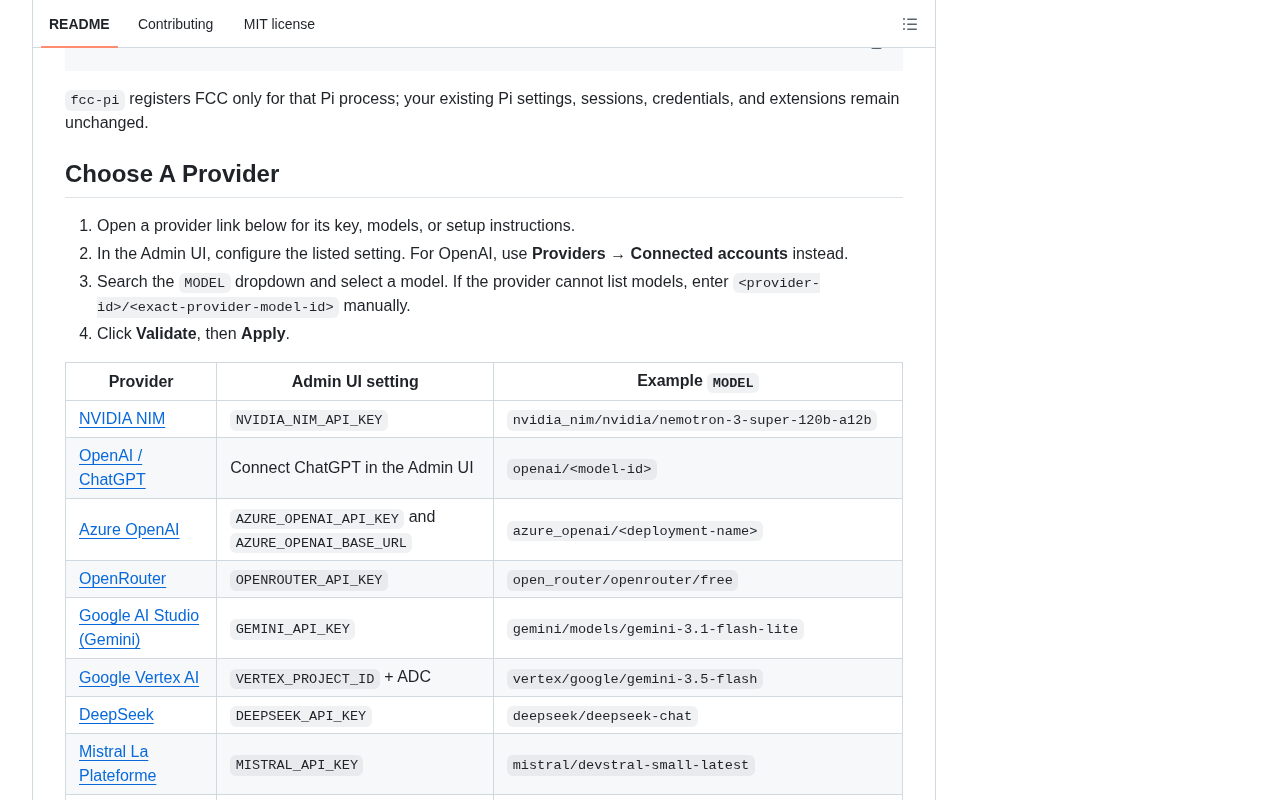Click the nvidia_nim/nvidia/nemotron-3-super-120b-a12b example
The image size is (1280, 800).
[692, 420]
